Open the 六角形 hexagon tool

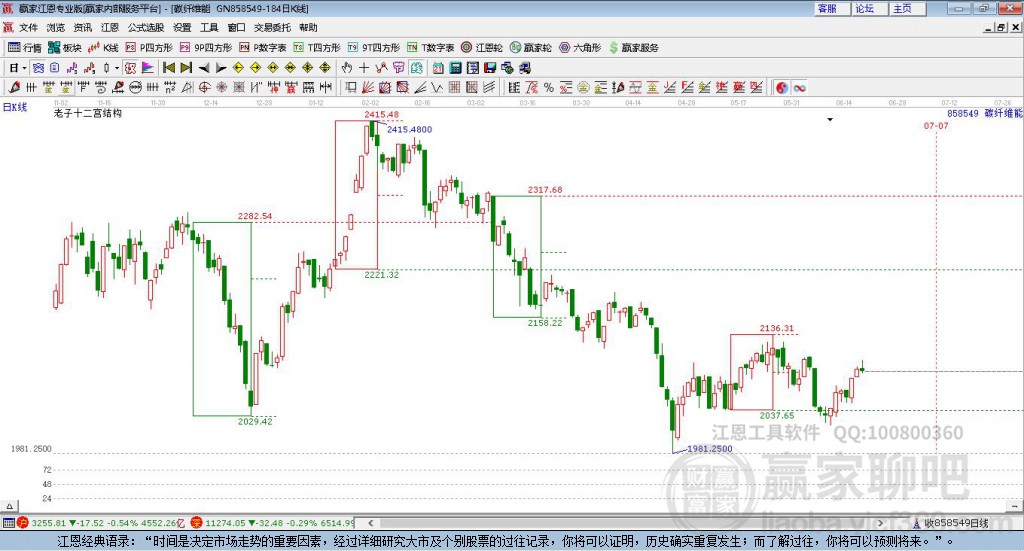click(580, 48)
